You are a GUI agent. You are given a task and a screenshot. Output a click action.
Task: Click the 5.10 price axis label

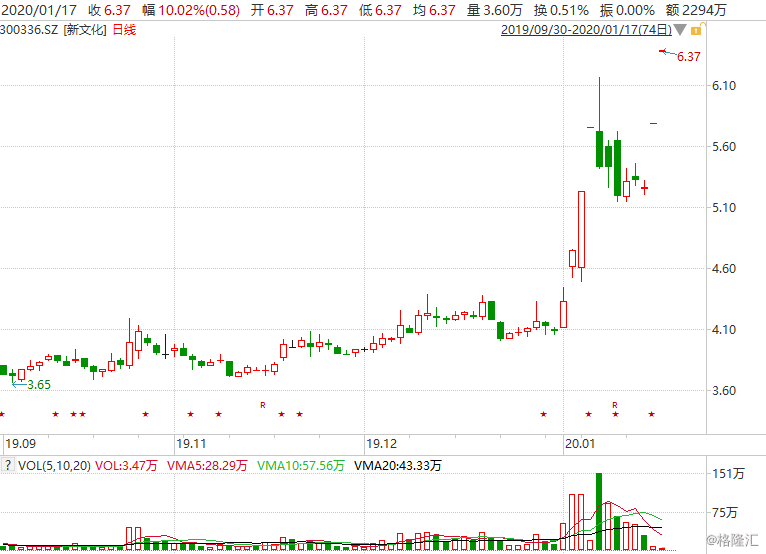coord(723,208)
